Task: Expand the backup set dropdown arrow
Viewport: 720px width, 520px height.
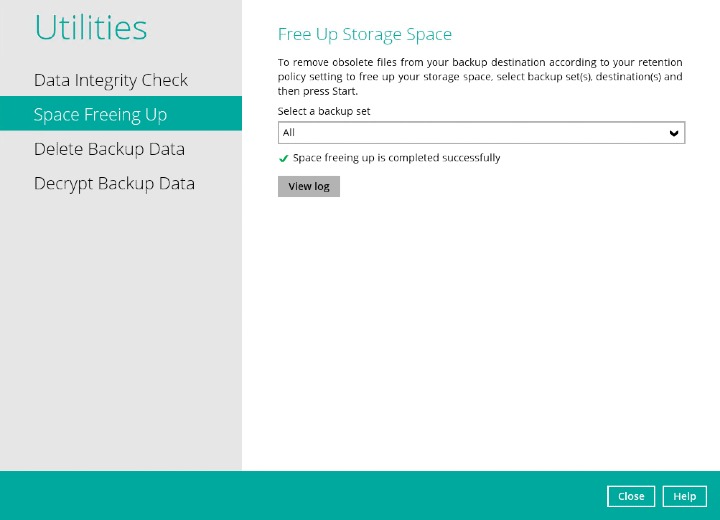Action: [x=674, y=133]
